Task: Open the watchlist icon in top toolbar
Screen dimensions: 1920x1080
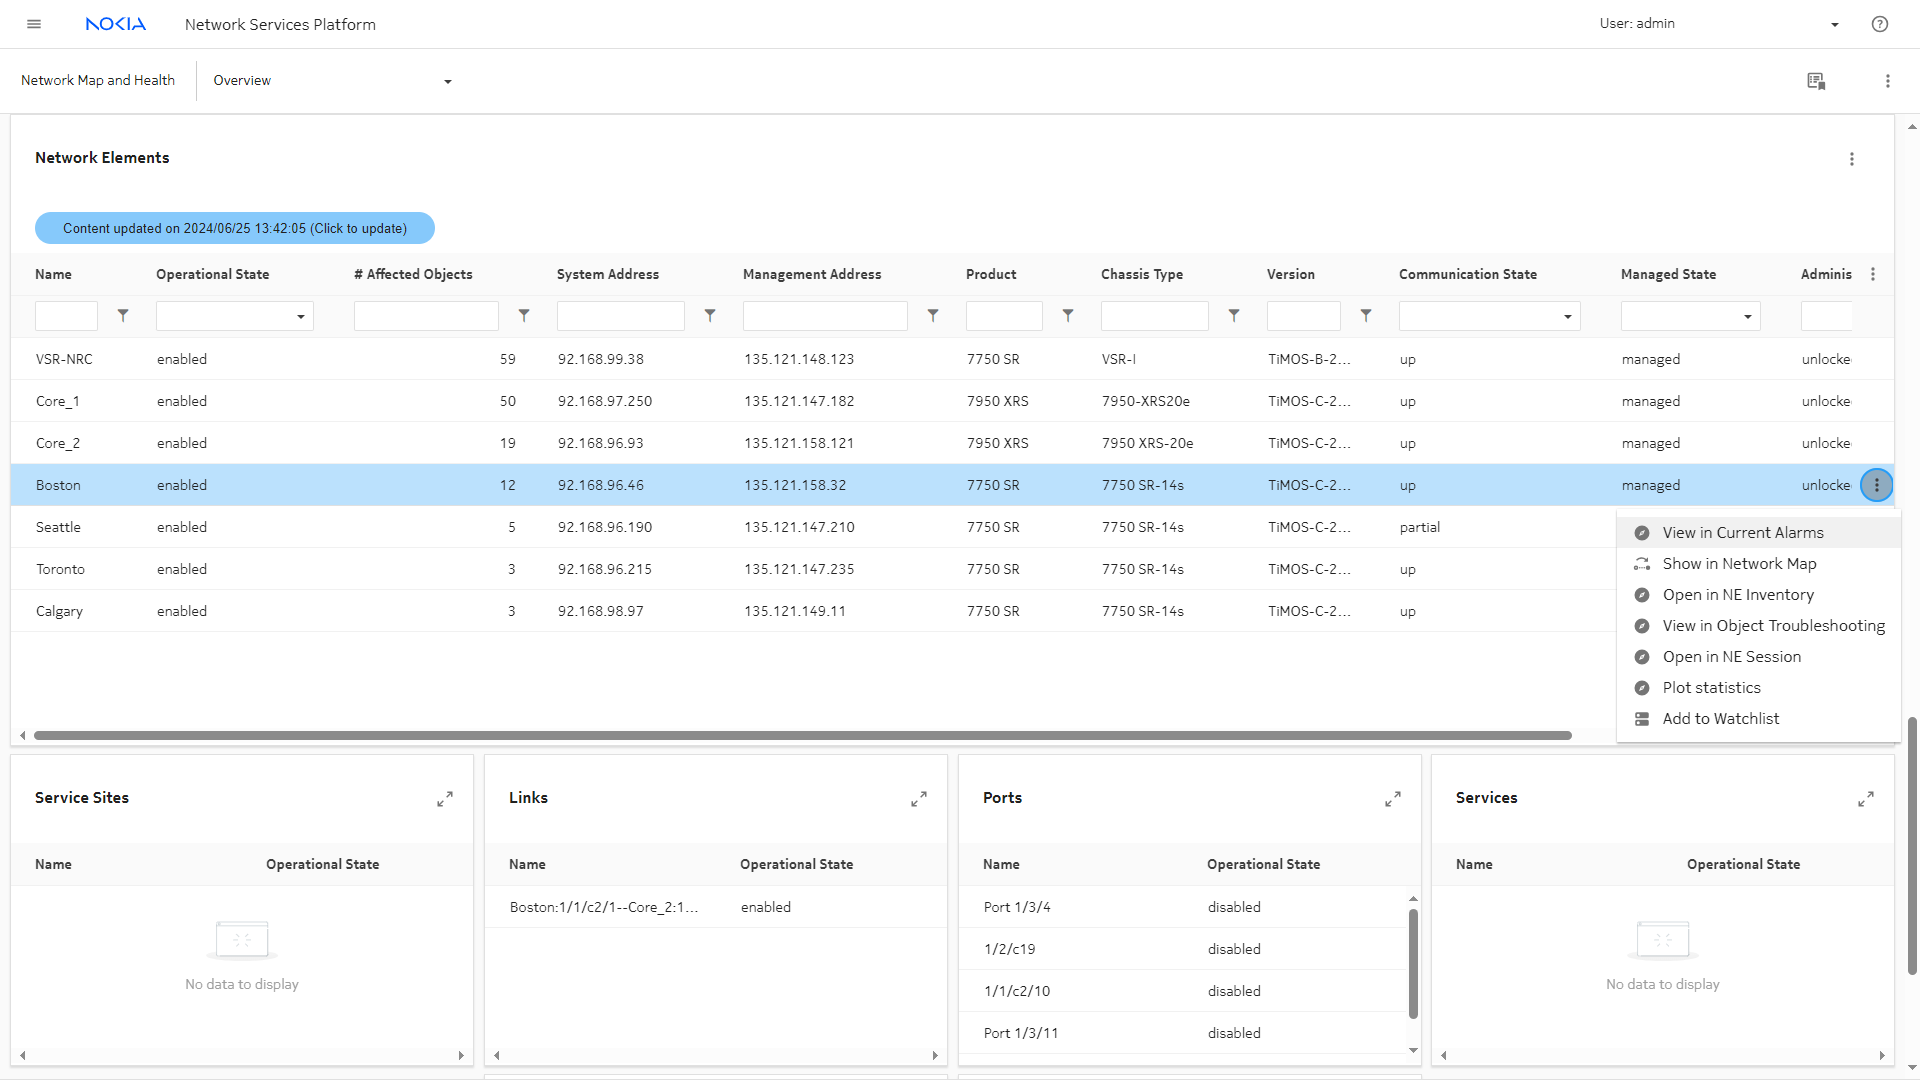Action: pyautogui.click(x=1816, y=81)
